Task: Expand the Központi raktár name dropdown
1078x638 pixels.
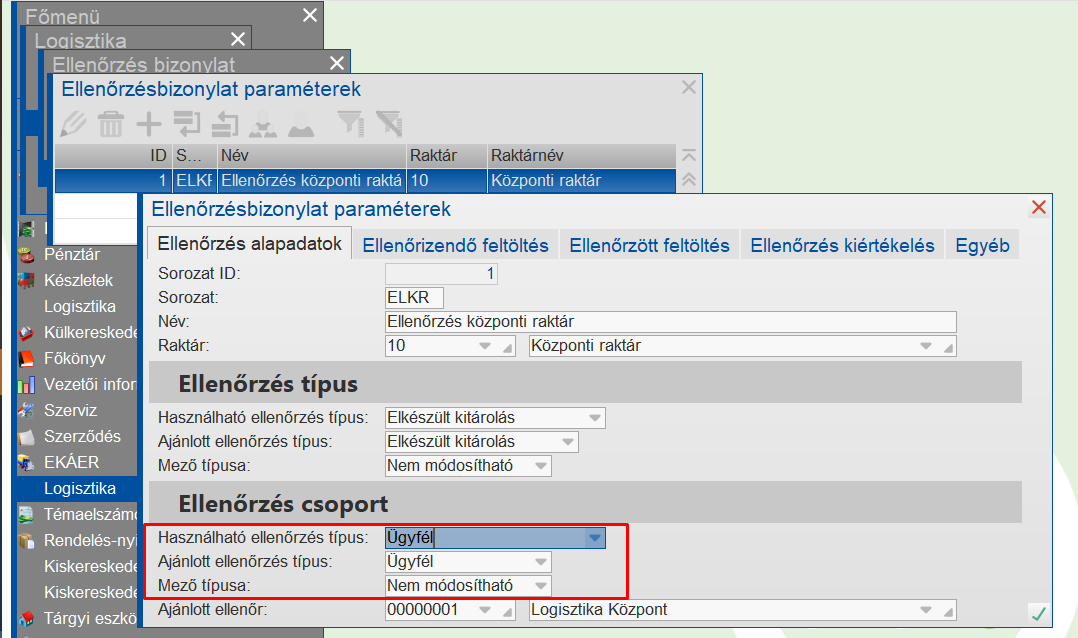Action: pyautogui.click(x=925, y=346)
